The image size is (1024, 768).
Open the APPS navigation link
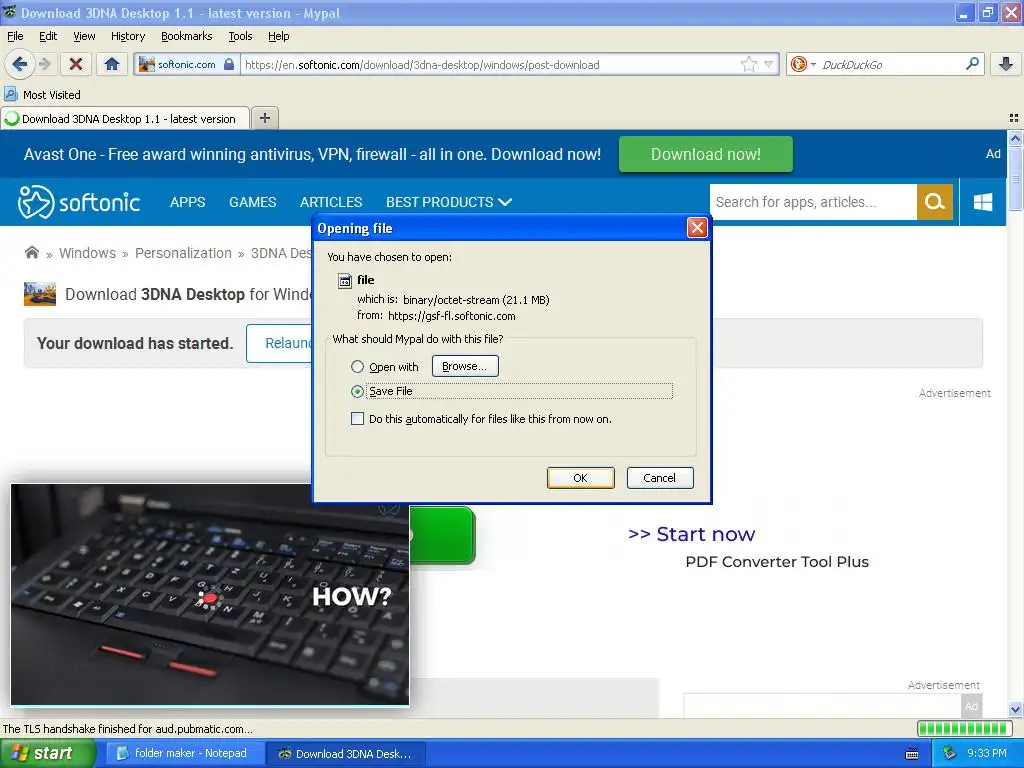[187, 202]
